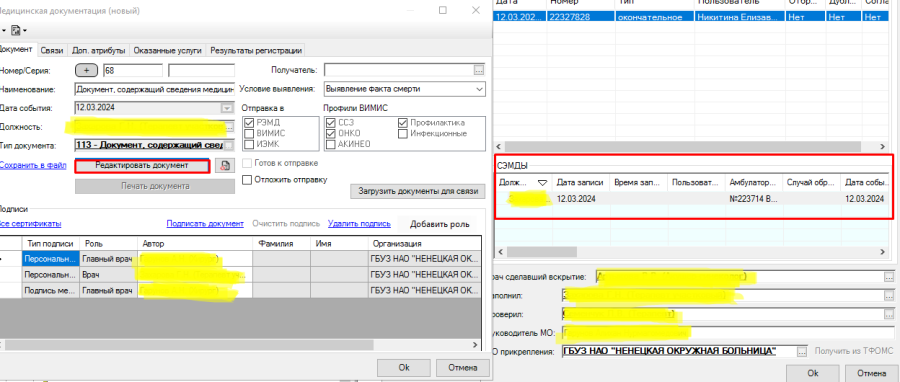The height and width of the screenshot is (382, 900).
Task: Open the Результаты регистрации tab
Action: tap(256, 50)
